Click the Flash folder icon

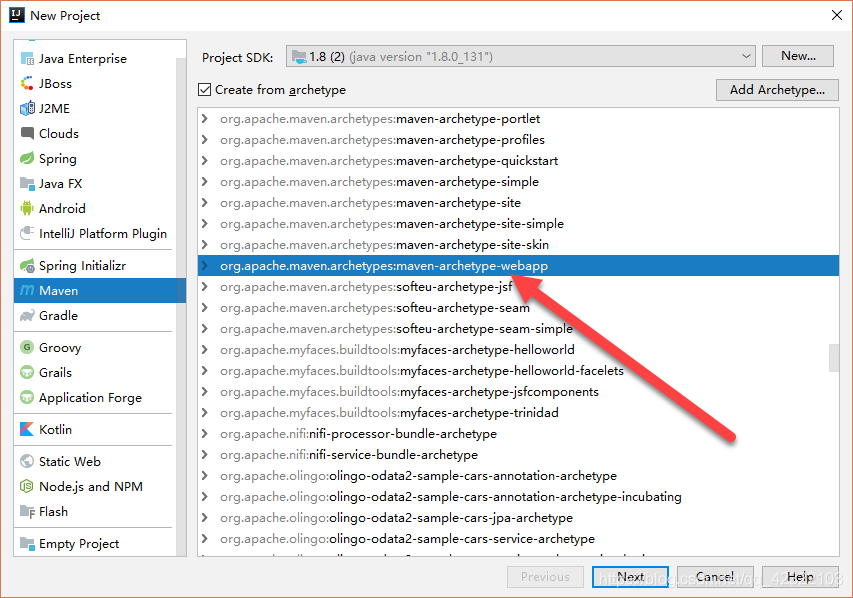tap(27, 511)
